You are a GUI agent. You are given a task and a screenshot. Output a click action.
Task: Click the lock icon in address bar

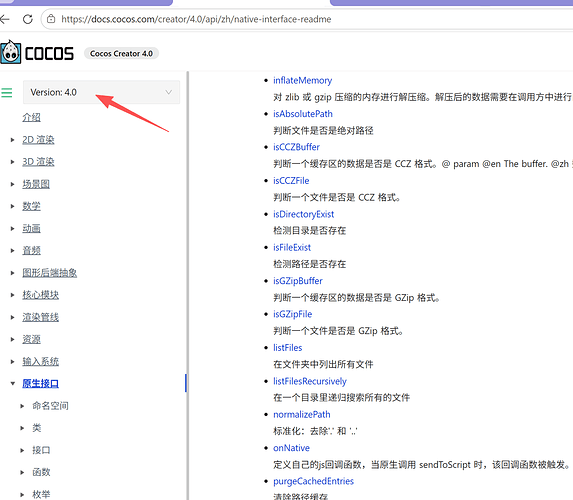tap(51, 19)
